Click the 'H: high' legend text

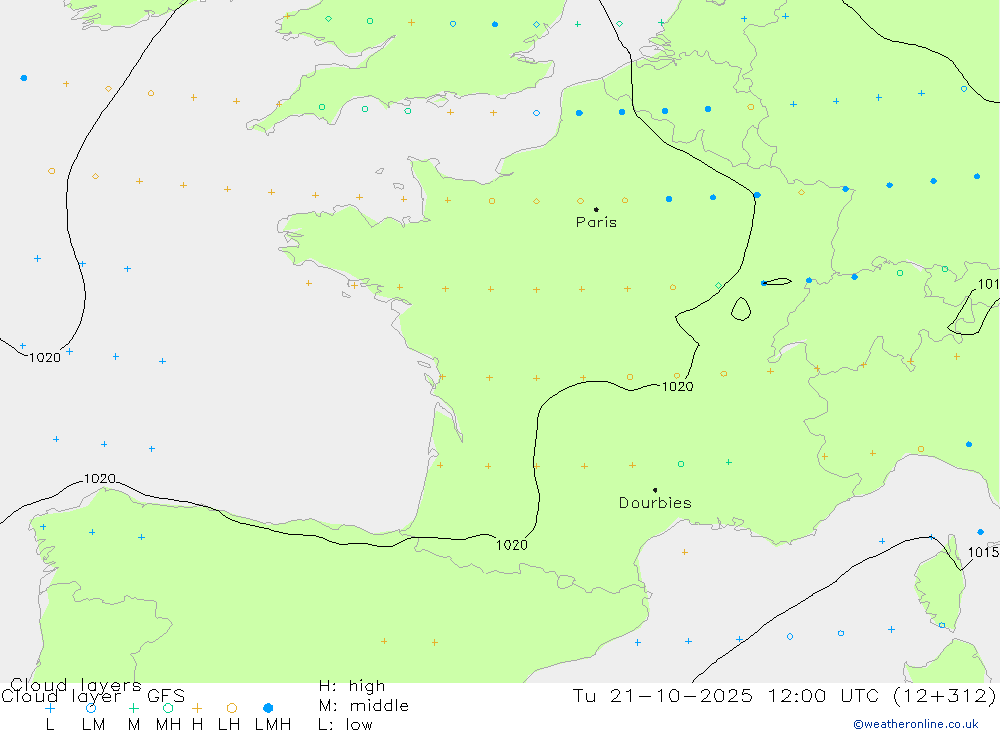352,686
